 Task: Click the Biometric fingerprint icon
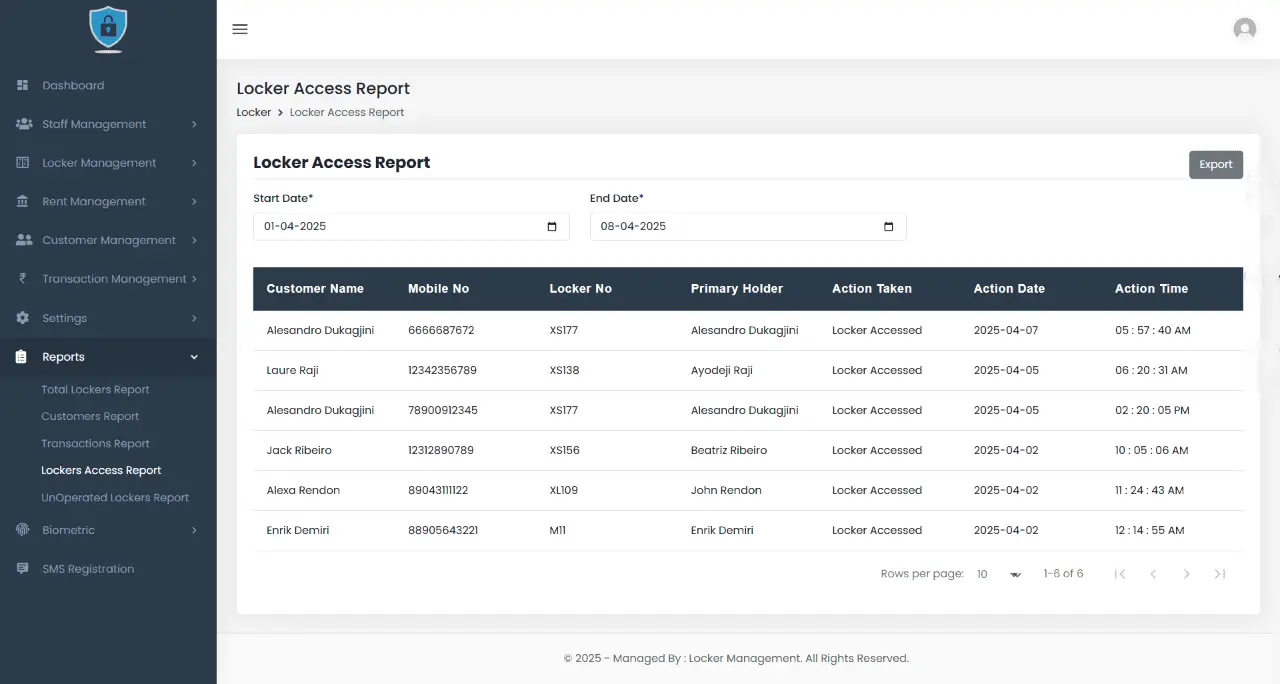click(x=22, y=530)
